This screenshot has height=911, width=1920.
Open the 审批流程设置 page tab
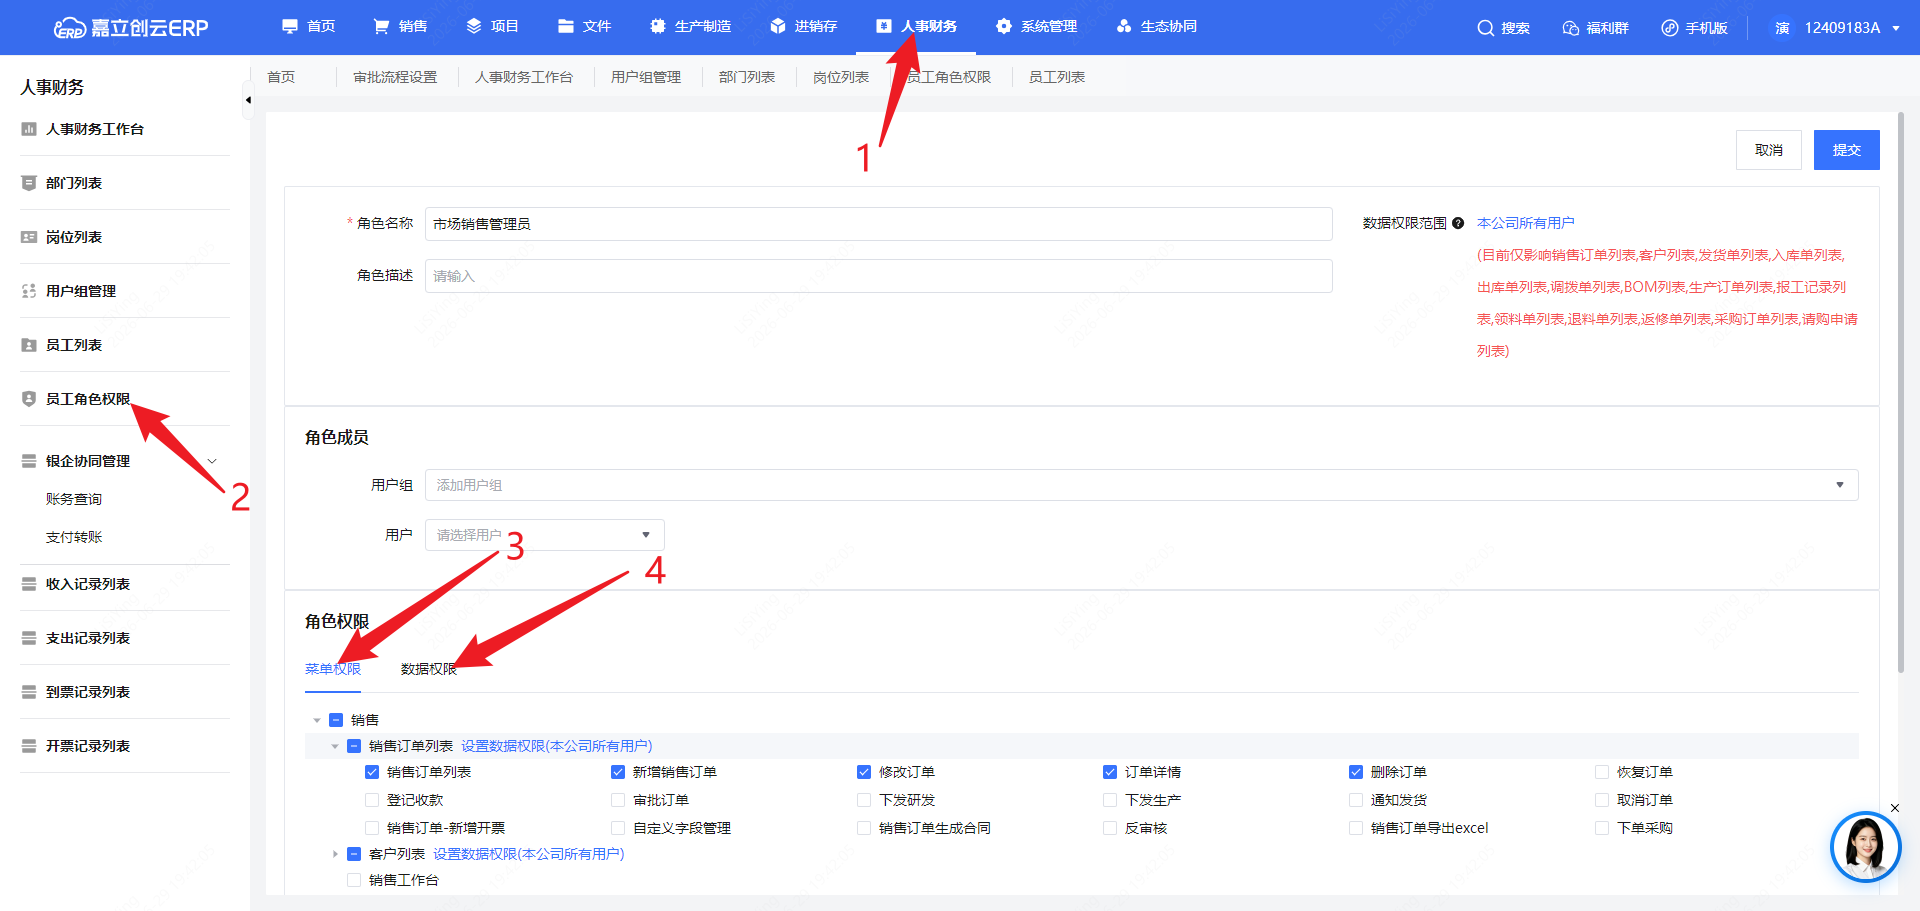click(x=395, y=77)
